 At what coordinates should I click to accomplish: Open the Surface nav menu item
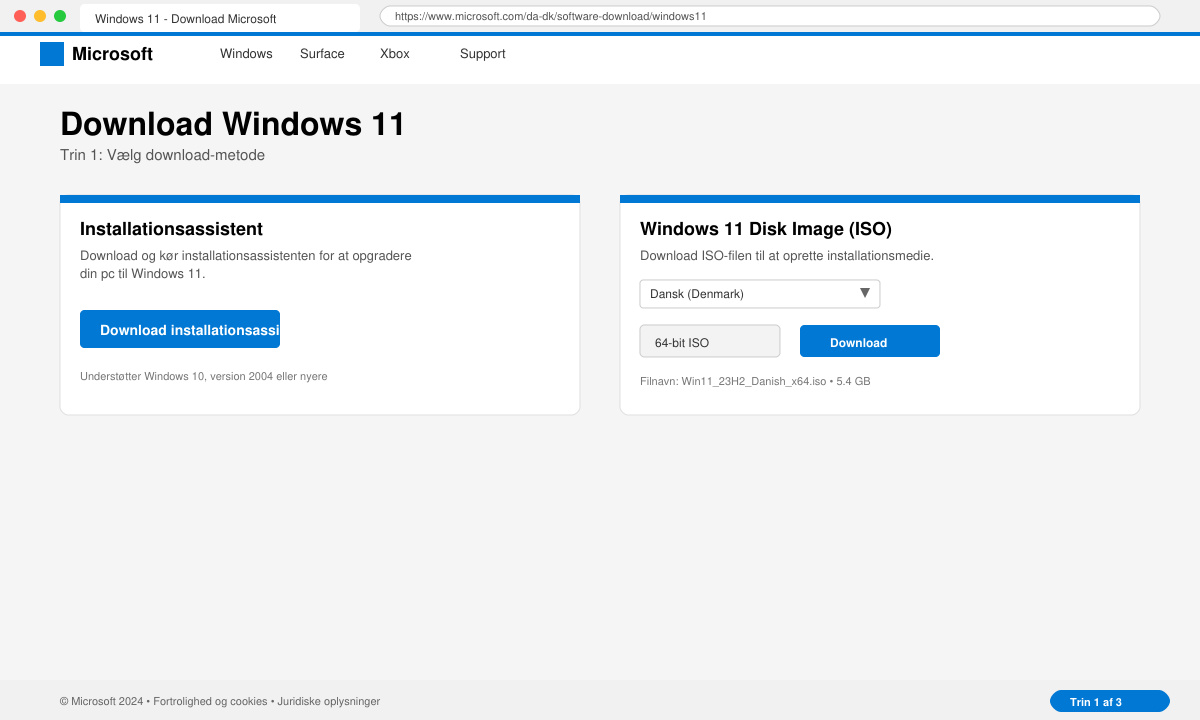pyautogui.click(x=322, y=54)
